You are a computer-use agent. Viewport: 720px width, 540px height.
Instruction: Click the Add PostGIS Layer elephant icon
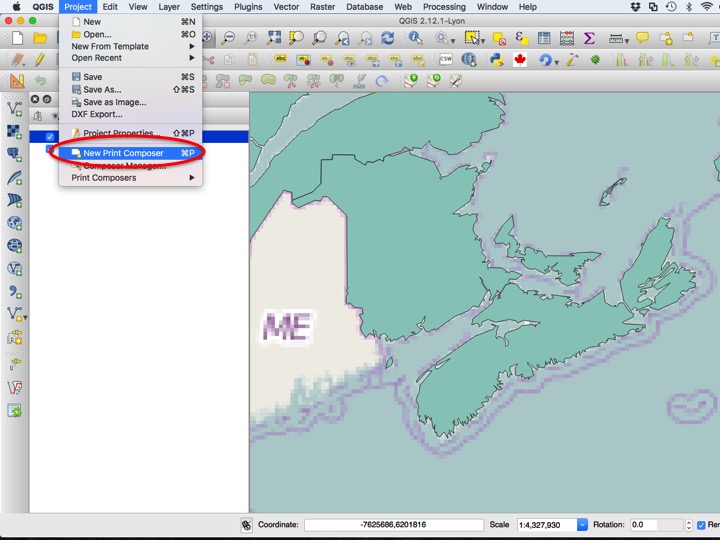coord(14,154)
